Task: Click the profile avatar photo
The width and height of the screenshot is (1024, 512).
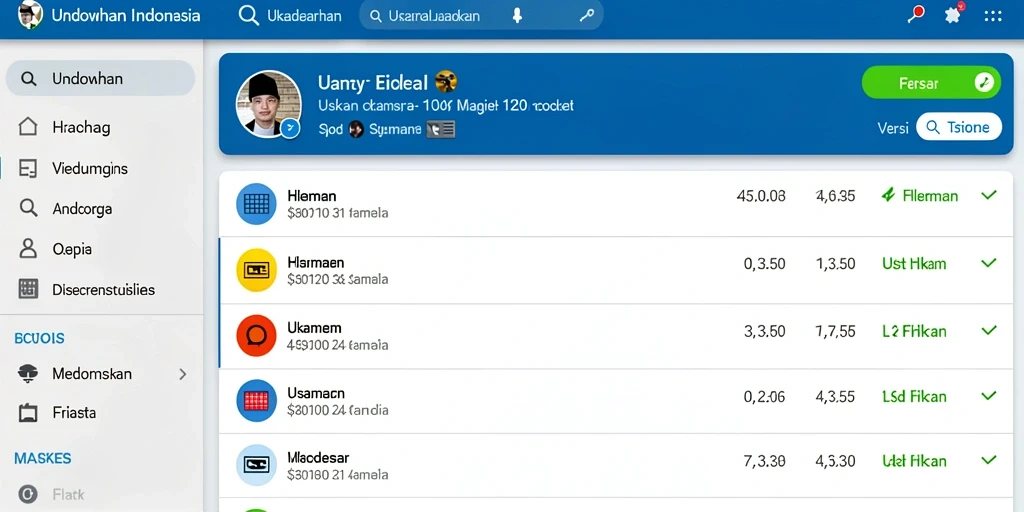Action: [x=268, y=104]
